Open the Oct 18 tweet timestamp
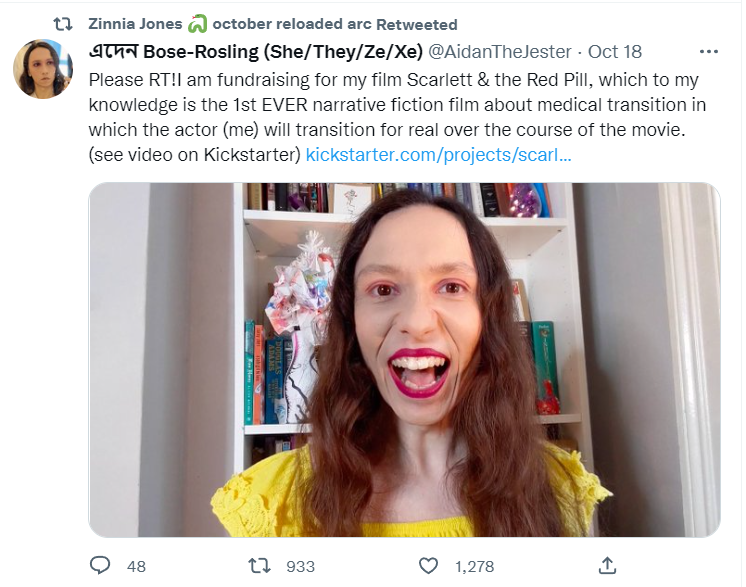Image resolution: width=746 pixels, height=587 pixels. click(x=615, y=51)
